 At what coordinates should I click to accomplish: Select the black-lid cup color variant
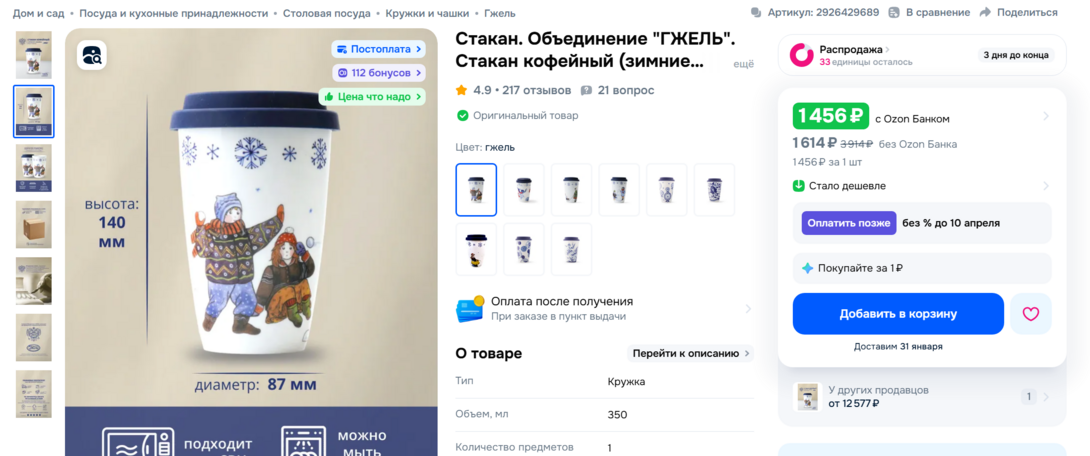click(x=476, y=249)
